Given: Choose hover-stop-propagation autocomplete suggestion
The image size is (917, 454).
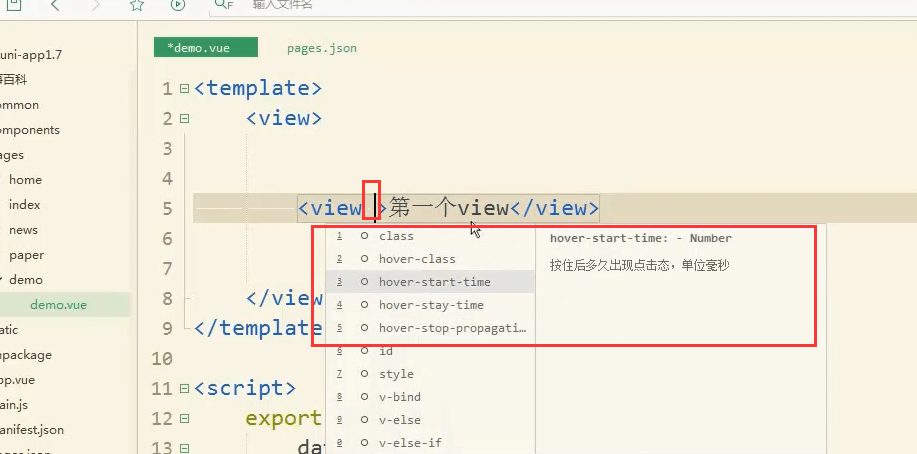Looking at the screenshot, I should [430, 328].
